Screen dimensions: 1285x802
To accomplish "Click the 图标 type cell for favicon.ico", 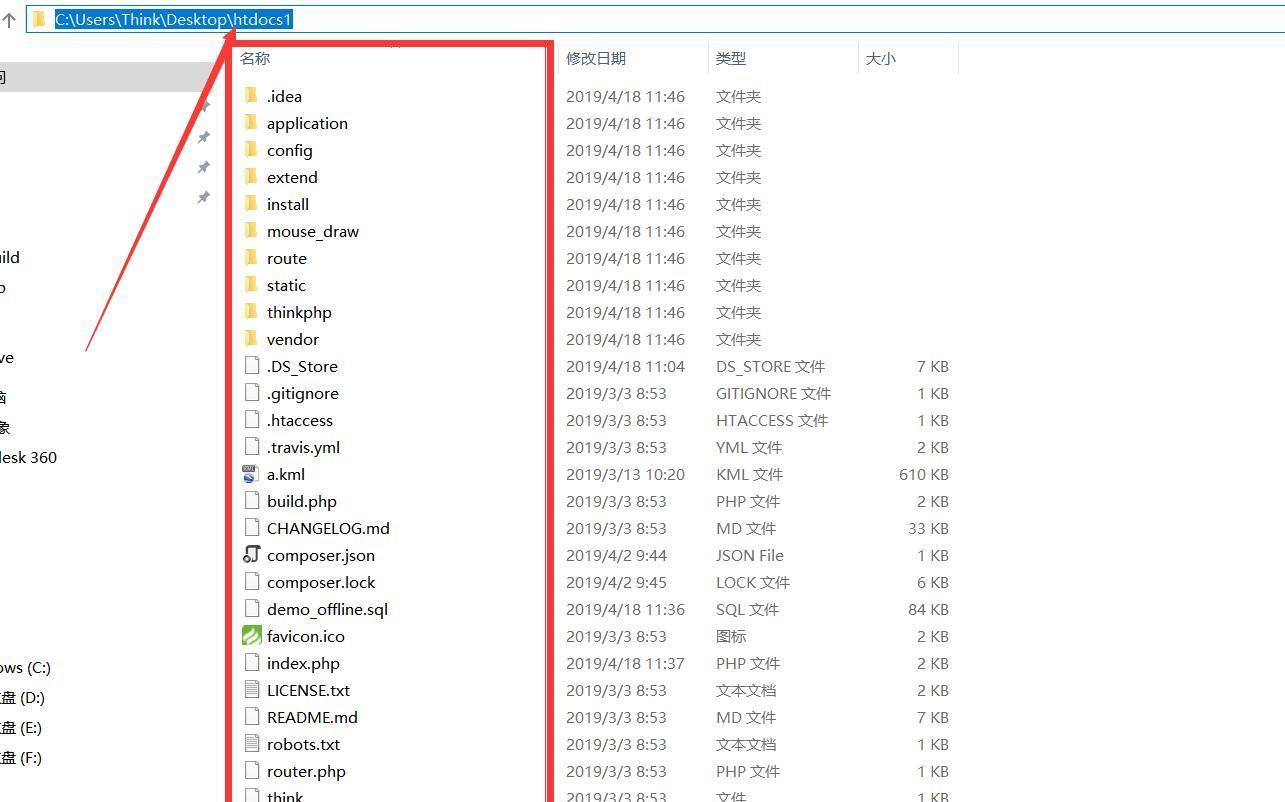I will pyautogui.click(x=731, y=636).
